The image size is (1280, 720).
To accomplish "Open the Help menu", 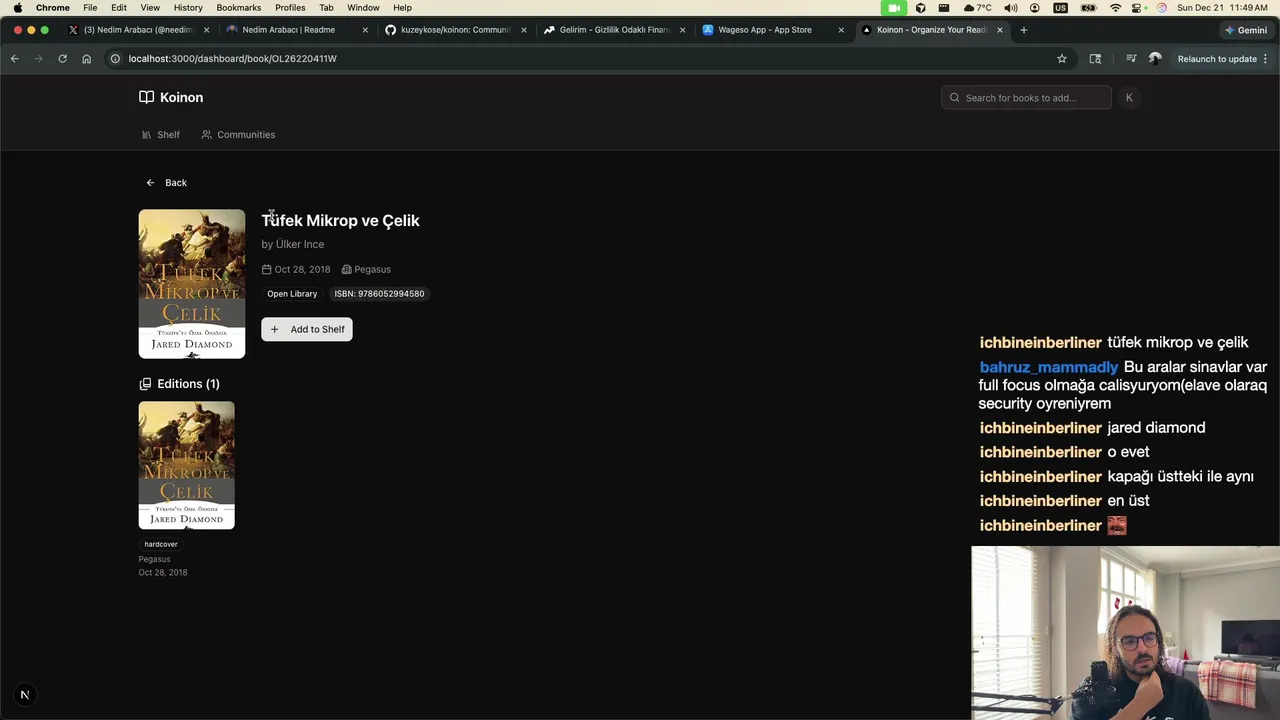I will (402, 7).
